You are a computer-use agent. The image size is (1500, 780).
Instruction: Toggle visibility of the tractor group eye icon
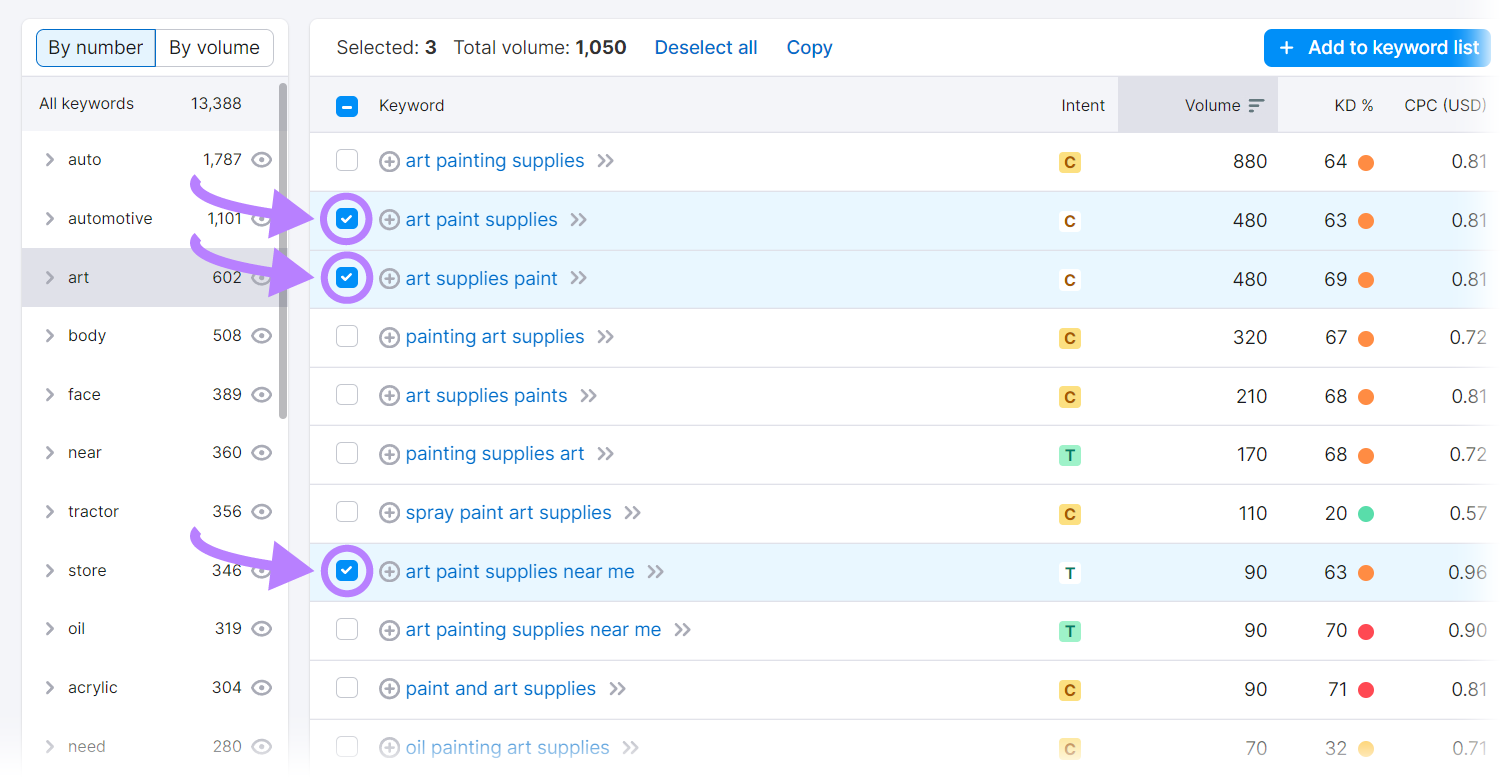coord(261,511)
